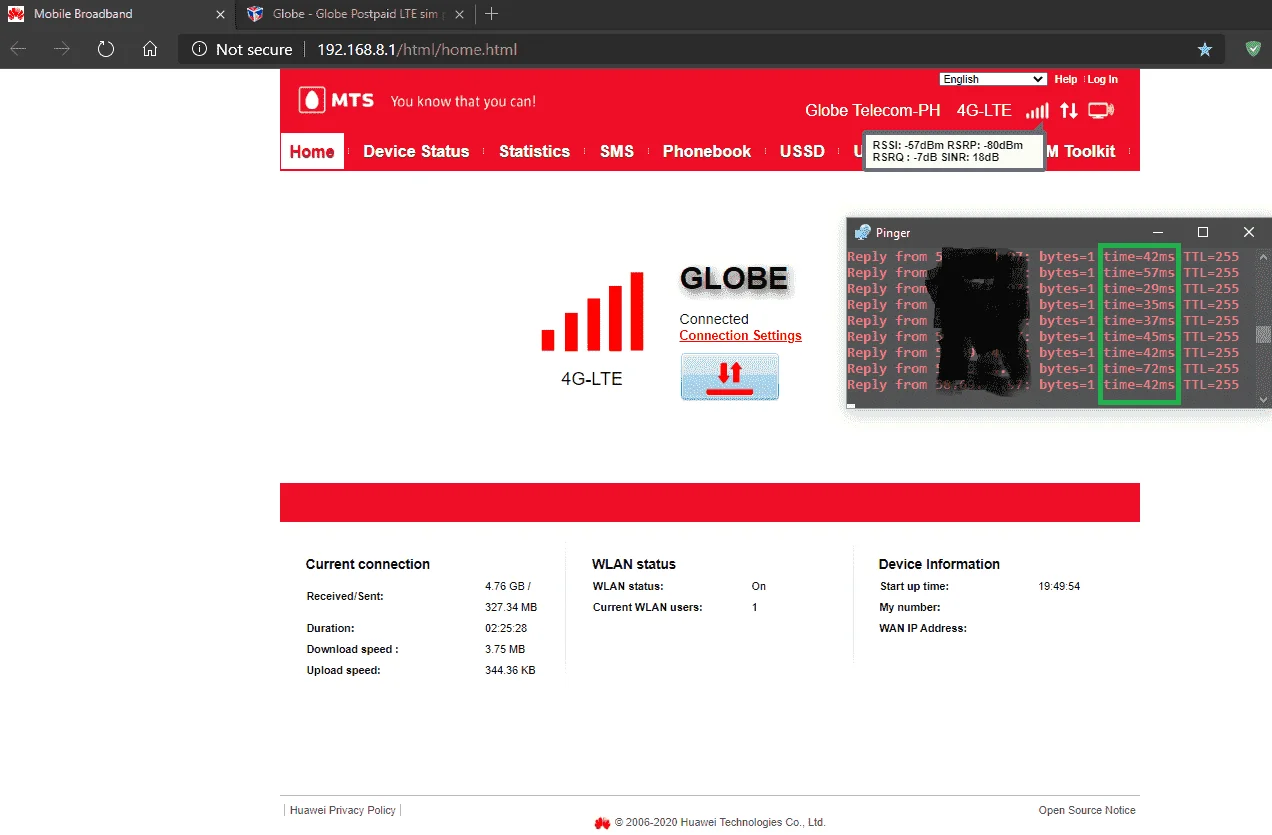
Task: Open a new browser tab
Action: (491, 14)
